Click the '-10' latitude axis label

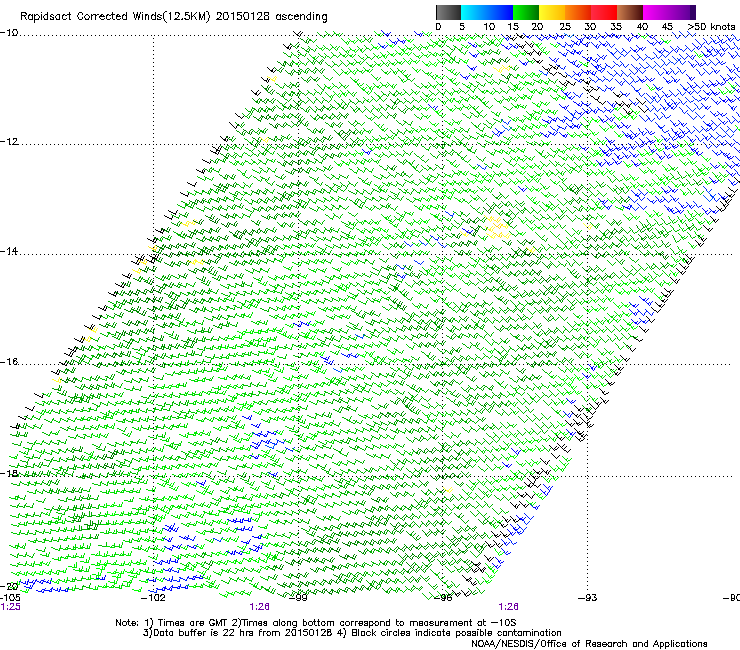(9, 33)
